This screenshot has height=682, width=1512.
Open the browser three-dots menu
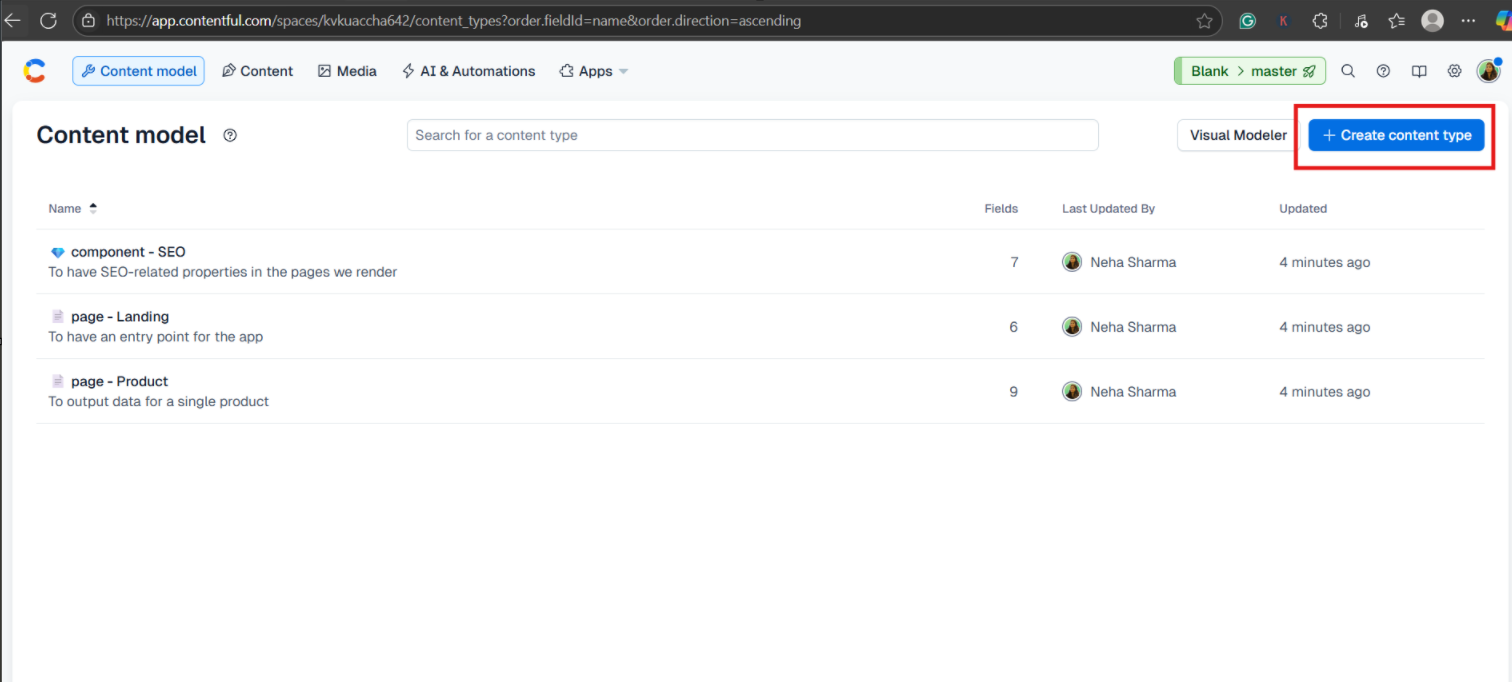click(x=1467, y=20)
